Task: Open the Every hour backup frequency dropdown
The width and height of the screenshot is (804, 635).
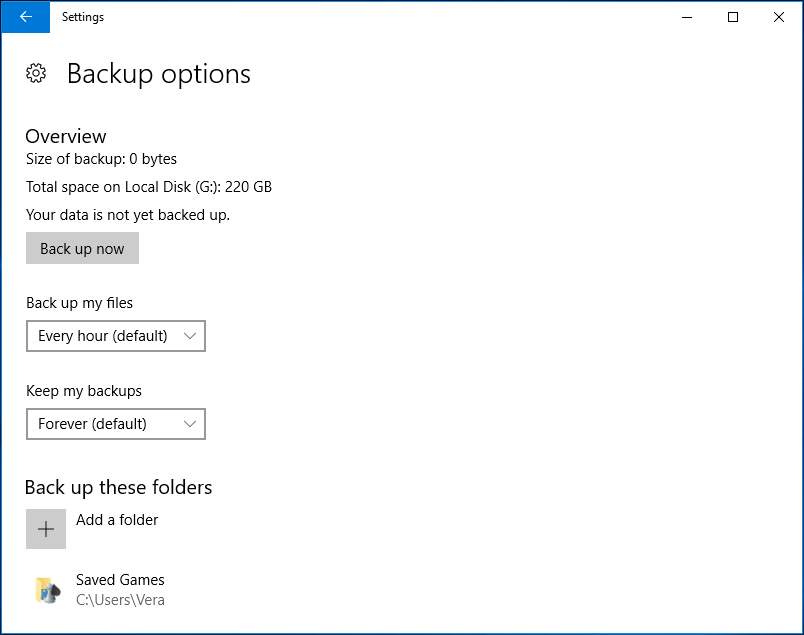Action: click(x=115, y=336)
